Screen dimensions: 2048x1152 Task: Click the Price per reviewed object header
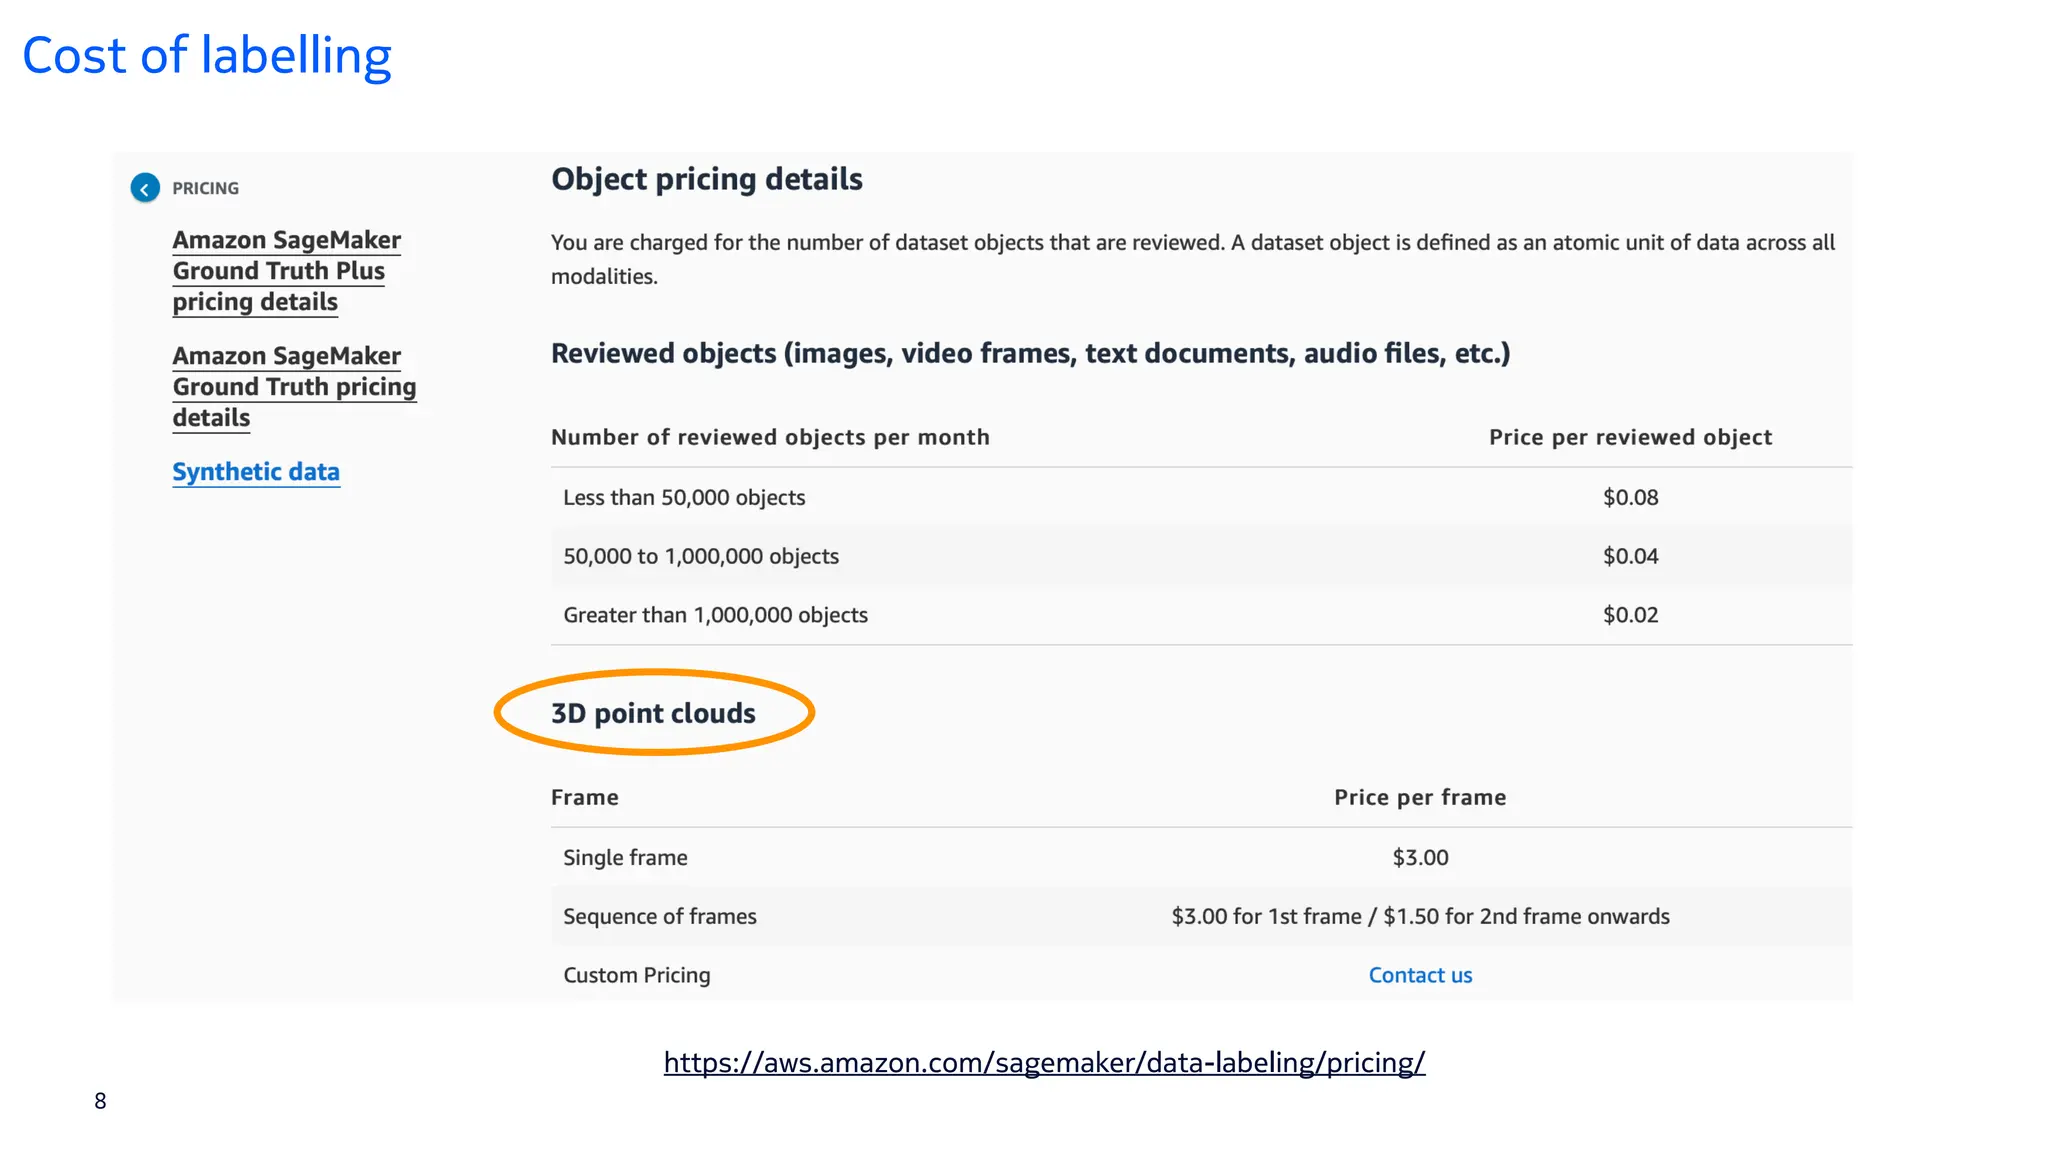click(x=1630, y=437)
